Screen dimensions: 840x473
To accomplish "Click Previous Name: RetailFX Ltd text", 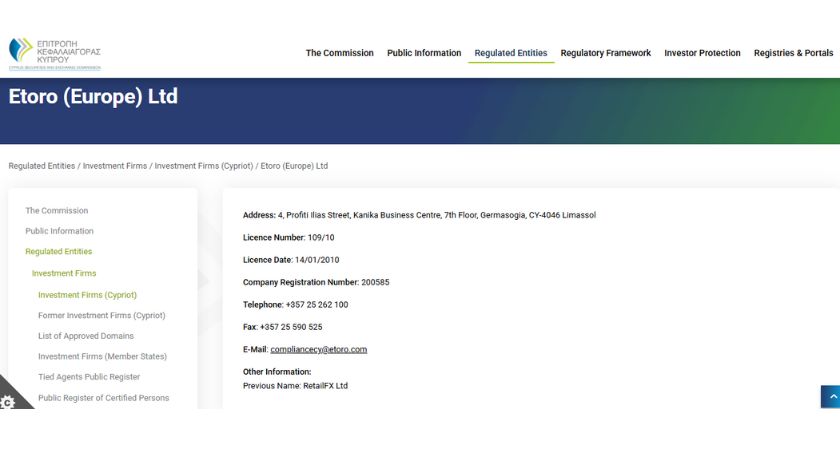I will tap(295, 386).
